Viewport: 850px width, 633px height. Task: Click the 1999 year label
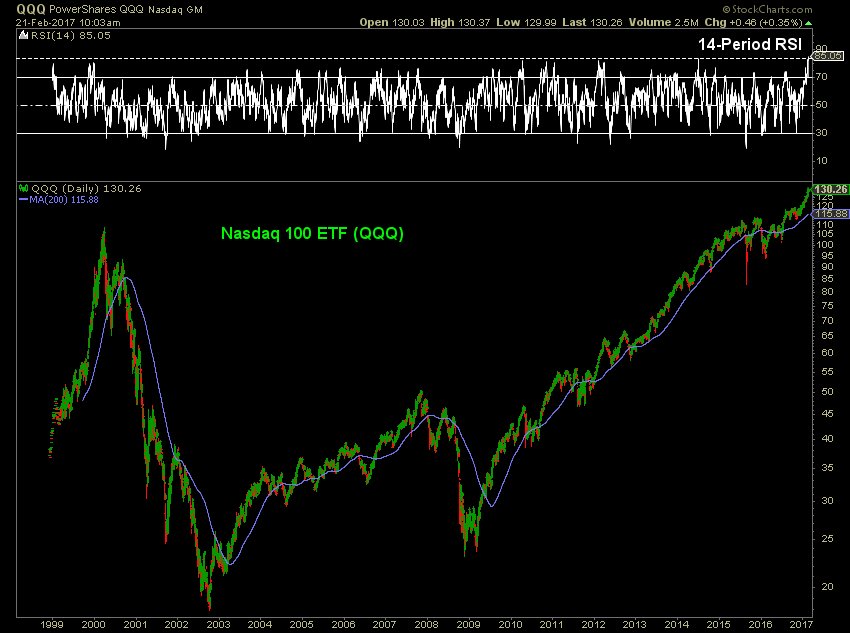[51, 624]
